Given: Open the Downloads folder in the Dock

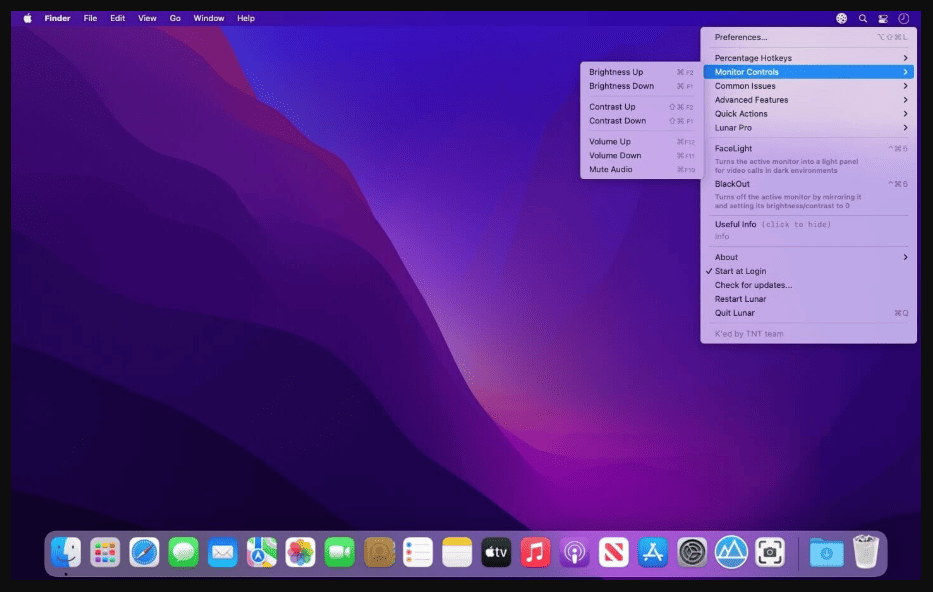Looking at the screenshot, I should 826,552.
